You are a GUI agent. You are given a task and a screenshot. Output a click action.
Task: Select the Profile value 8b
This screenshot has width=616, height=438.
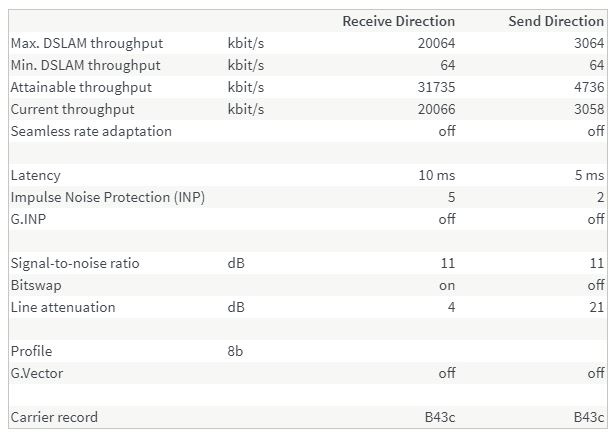coord(237,351)
